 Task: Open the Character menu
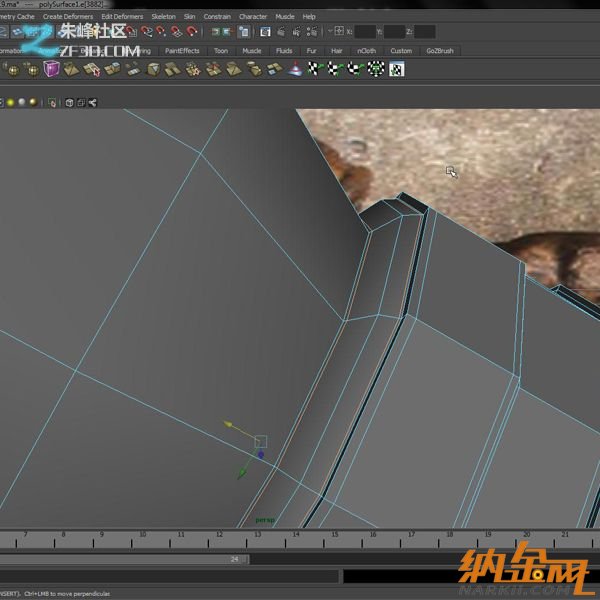[253, 16]
